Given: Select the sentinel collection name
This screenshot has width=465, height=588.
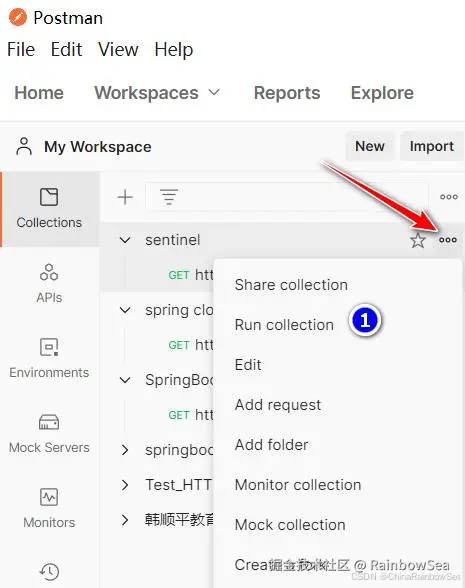Looking at the screenshot, I should pos(173,240).
